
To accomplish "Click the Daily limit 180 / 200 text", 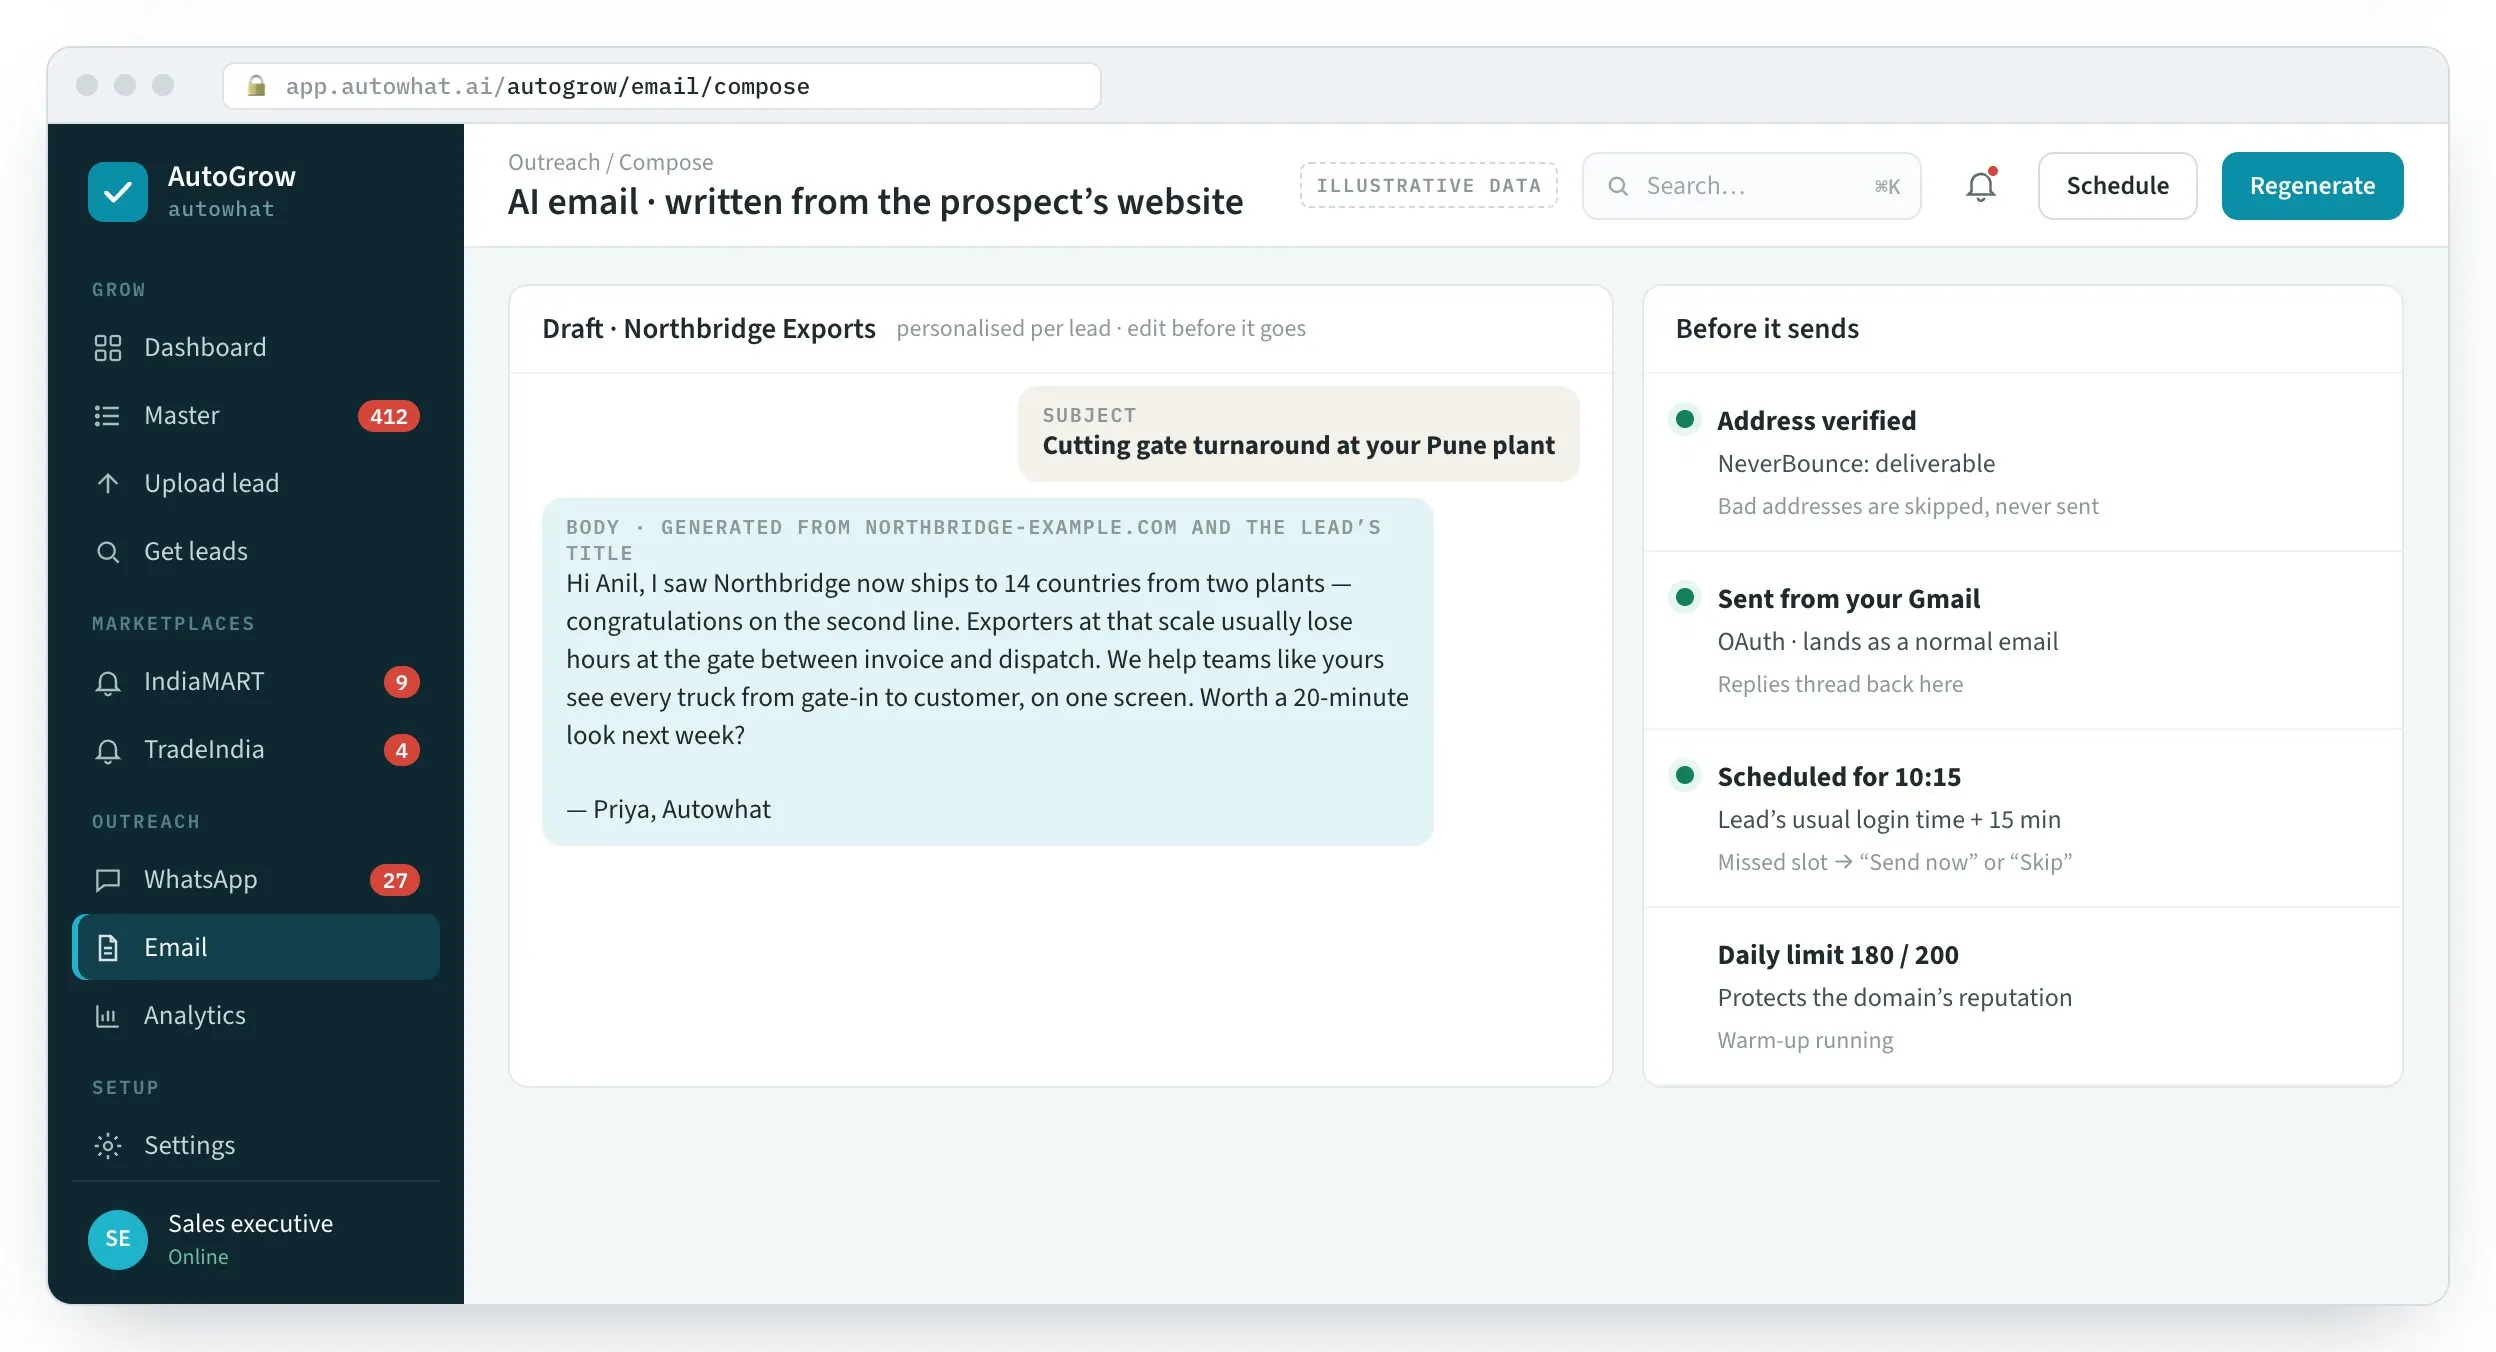I will pyautogui.click(x=1837, y=955).
